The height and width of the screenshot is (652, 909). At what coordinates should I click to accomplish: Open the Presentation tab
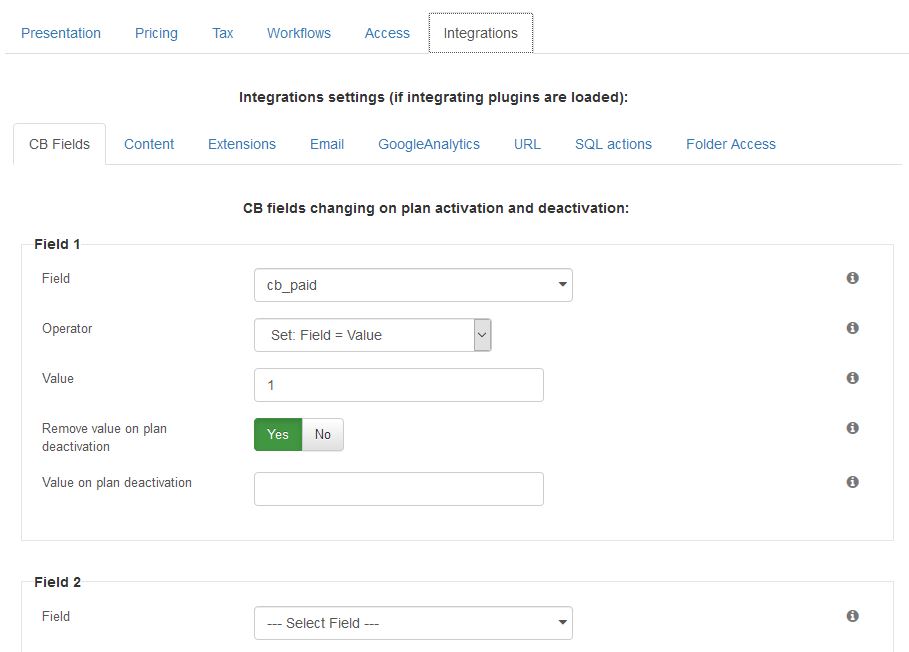coord(61,33)
